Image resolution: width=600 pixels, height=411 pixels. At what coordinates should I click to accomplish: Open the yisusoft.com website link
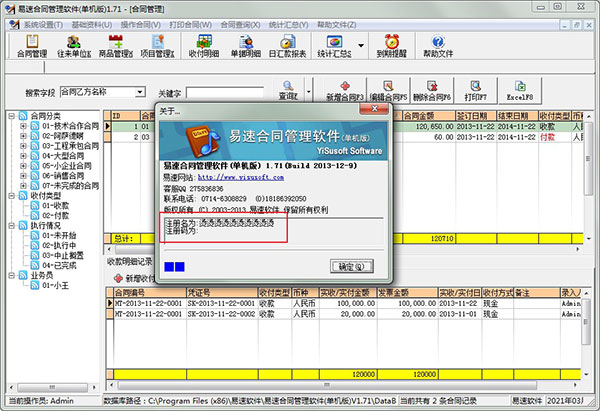241,177
